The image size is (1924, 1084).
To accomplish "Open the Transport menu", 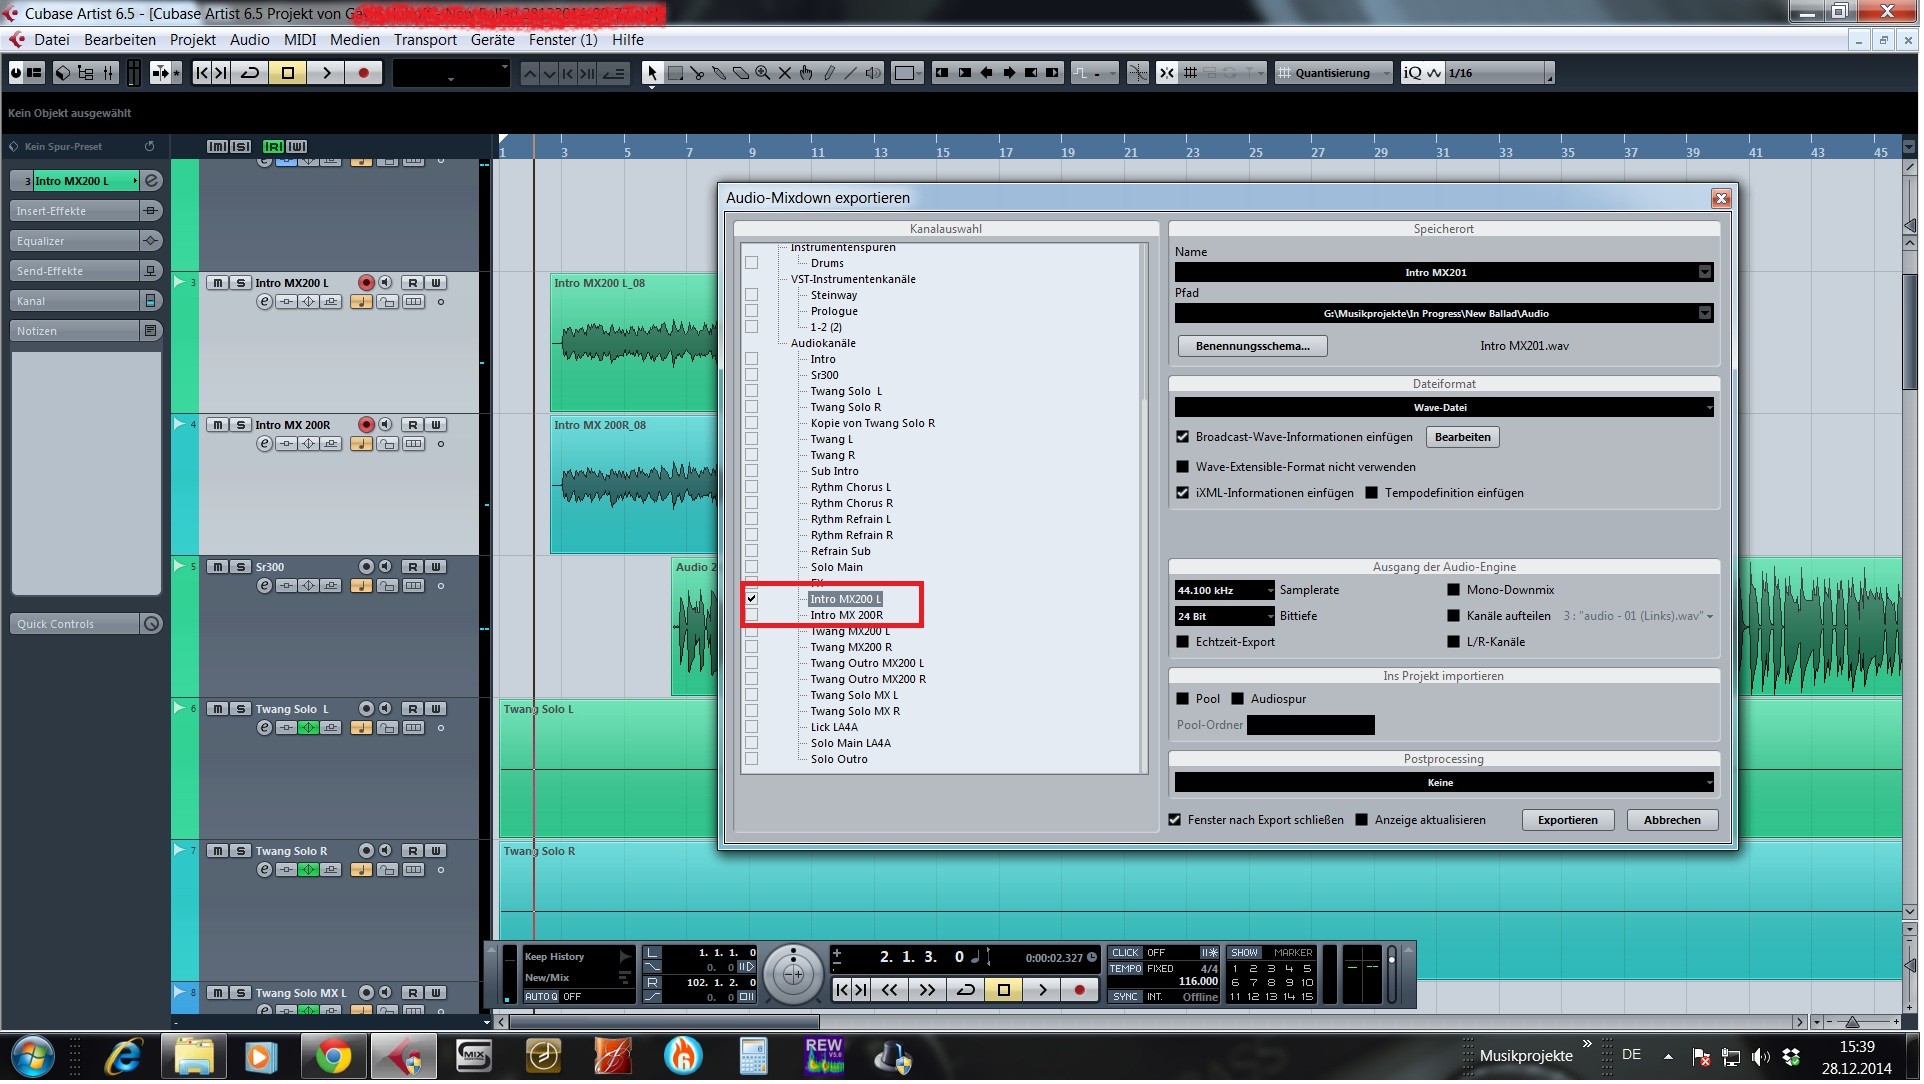I will (x=425, y=40).
